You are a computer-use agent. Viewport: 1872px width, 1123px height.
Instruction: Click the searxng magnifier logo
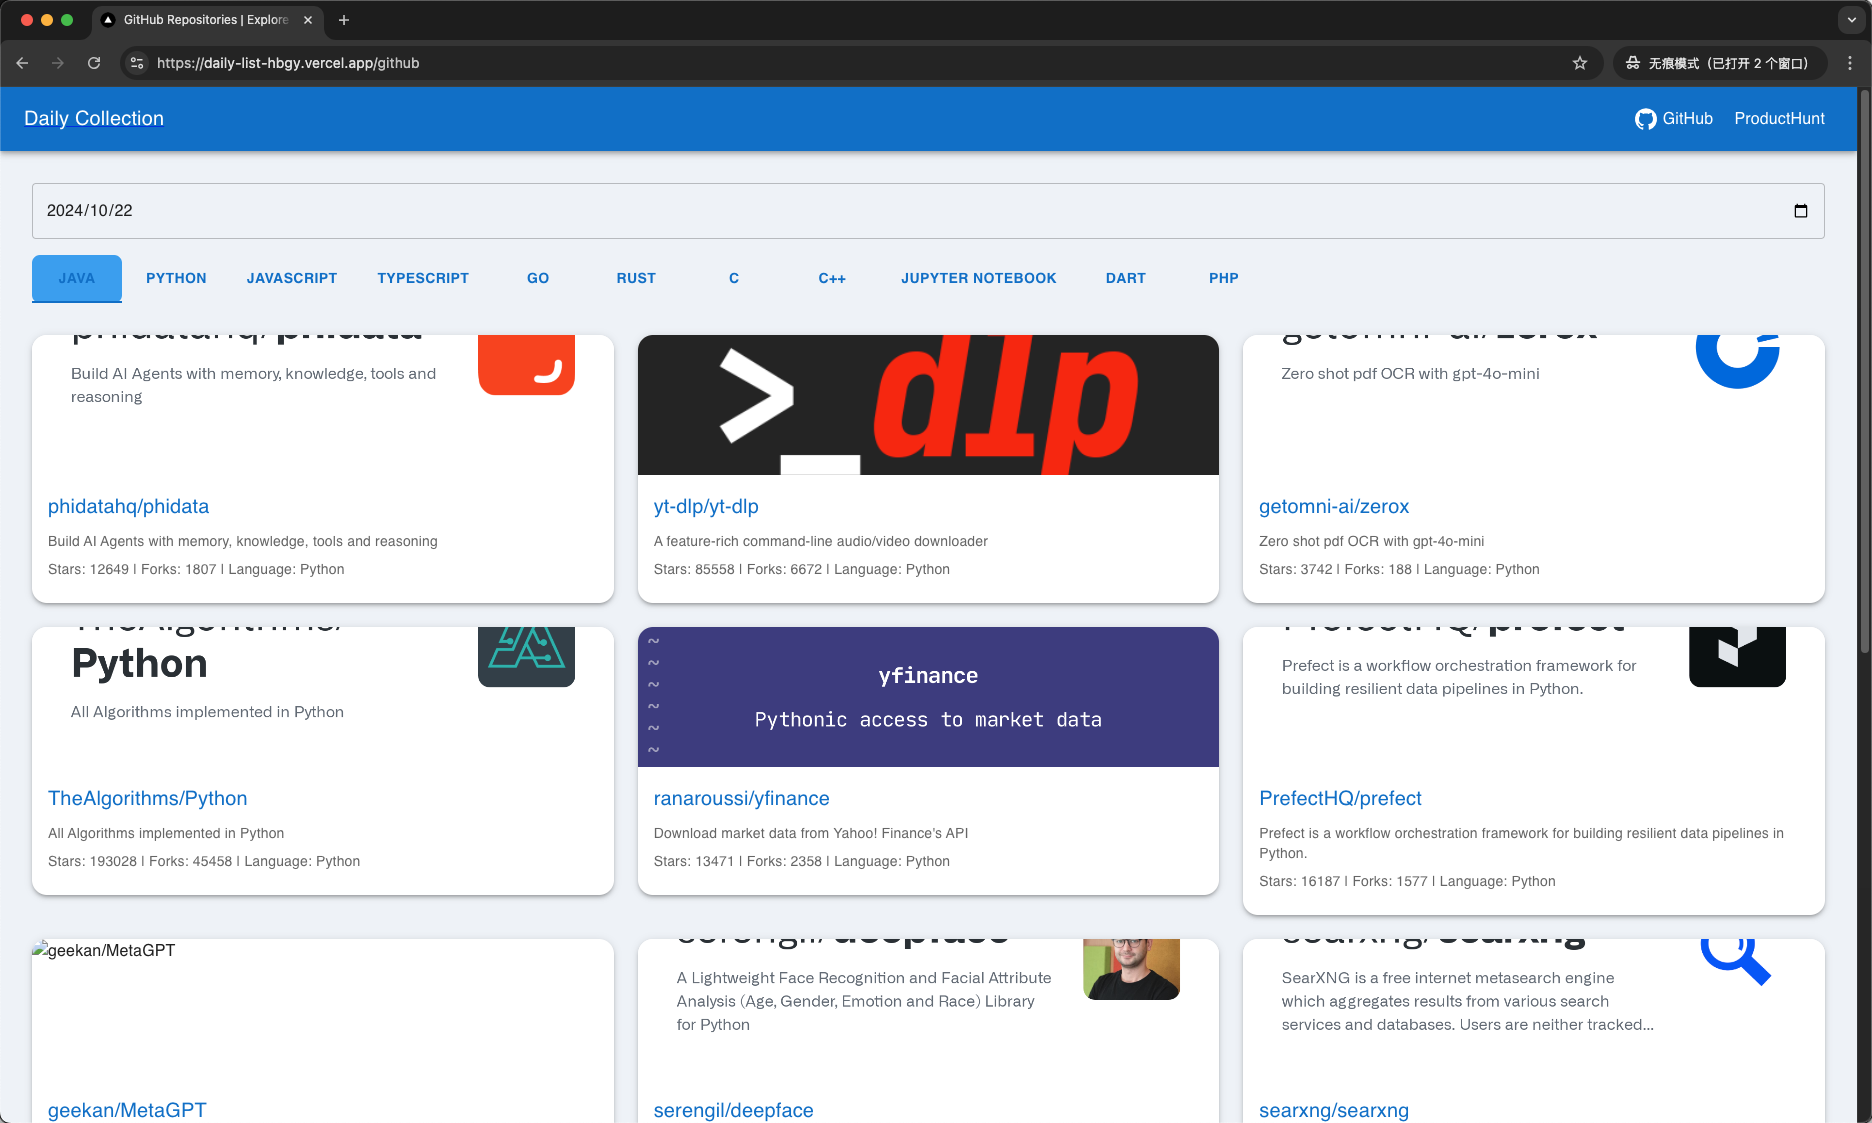coord(1736,962)
